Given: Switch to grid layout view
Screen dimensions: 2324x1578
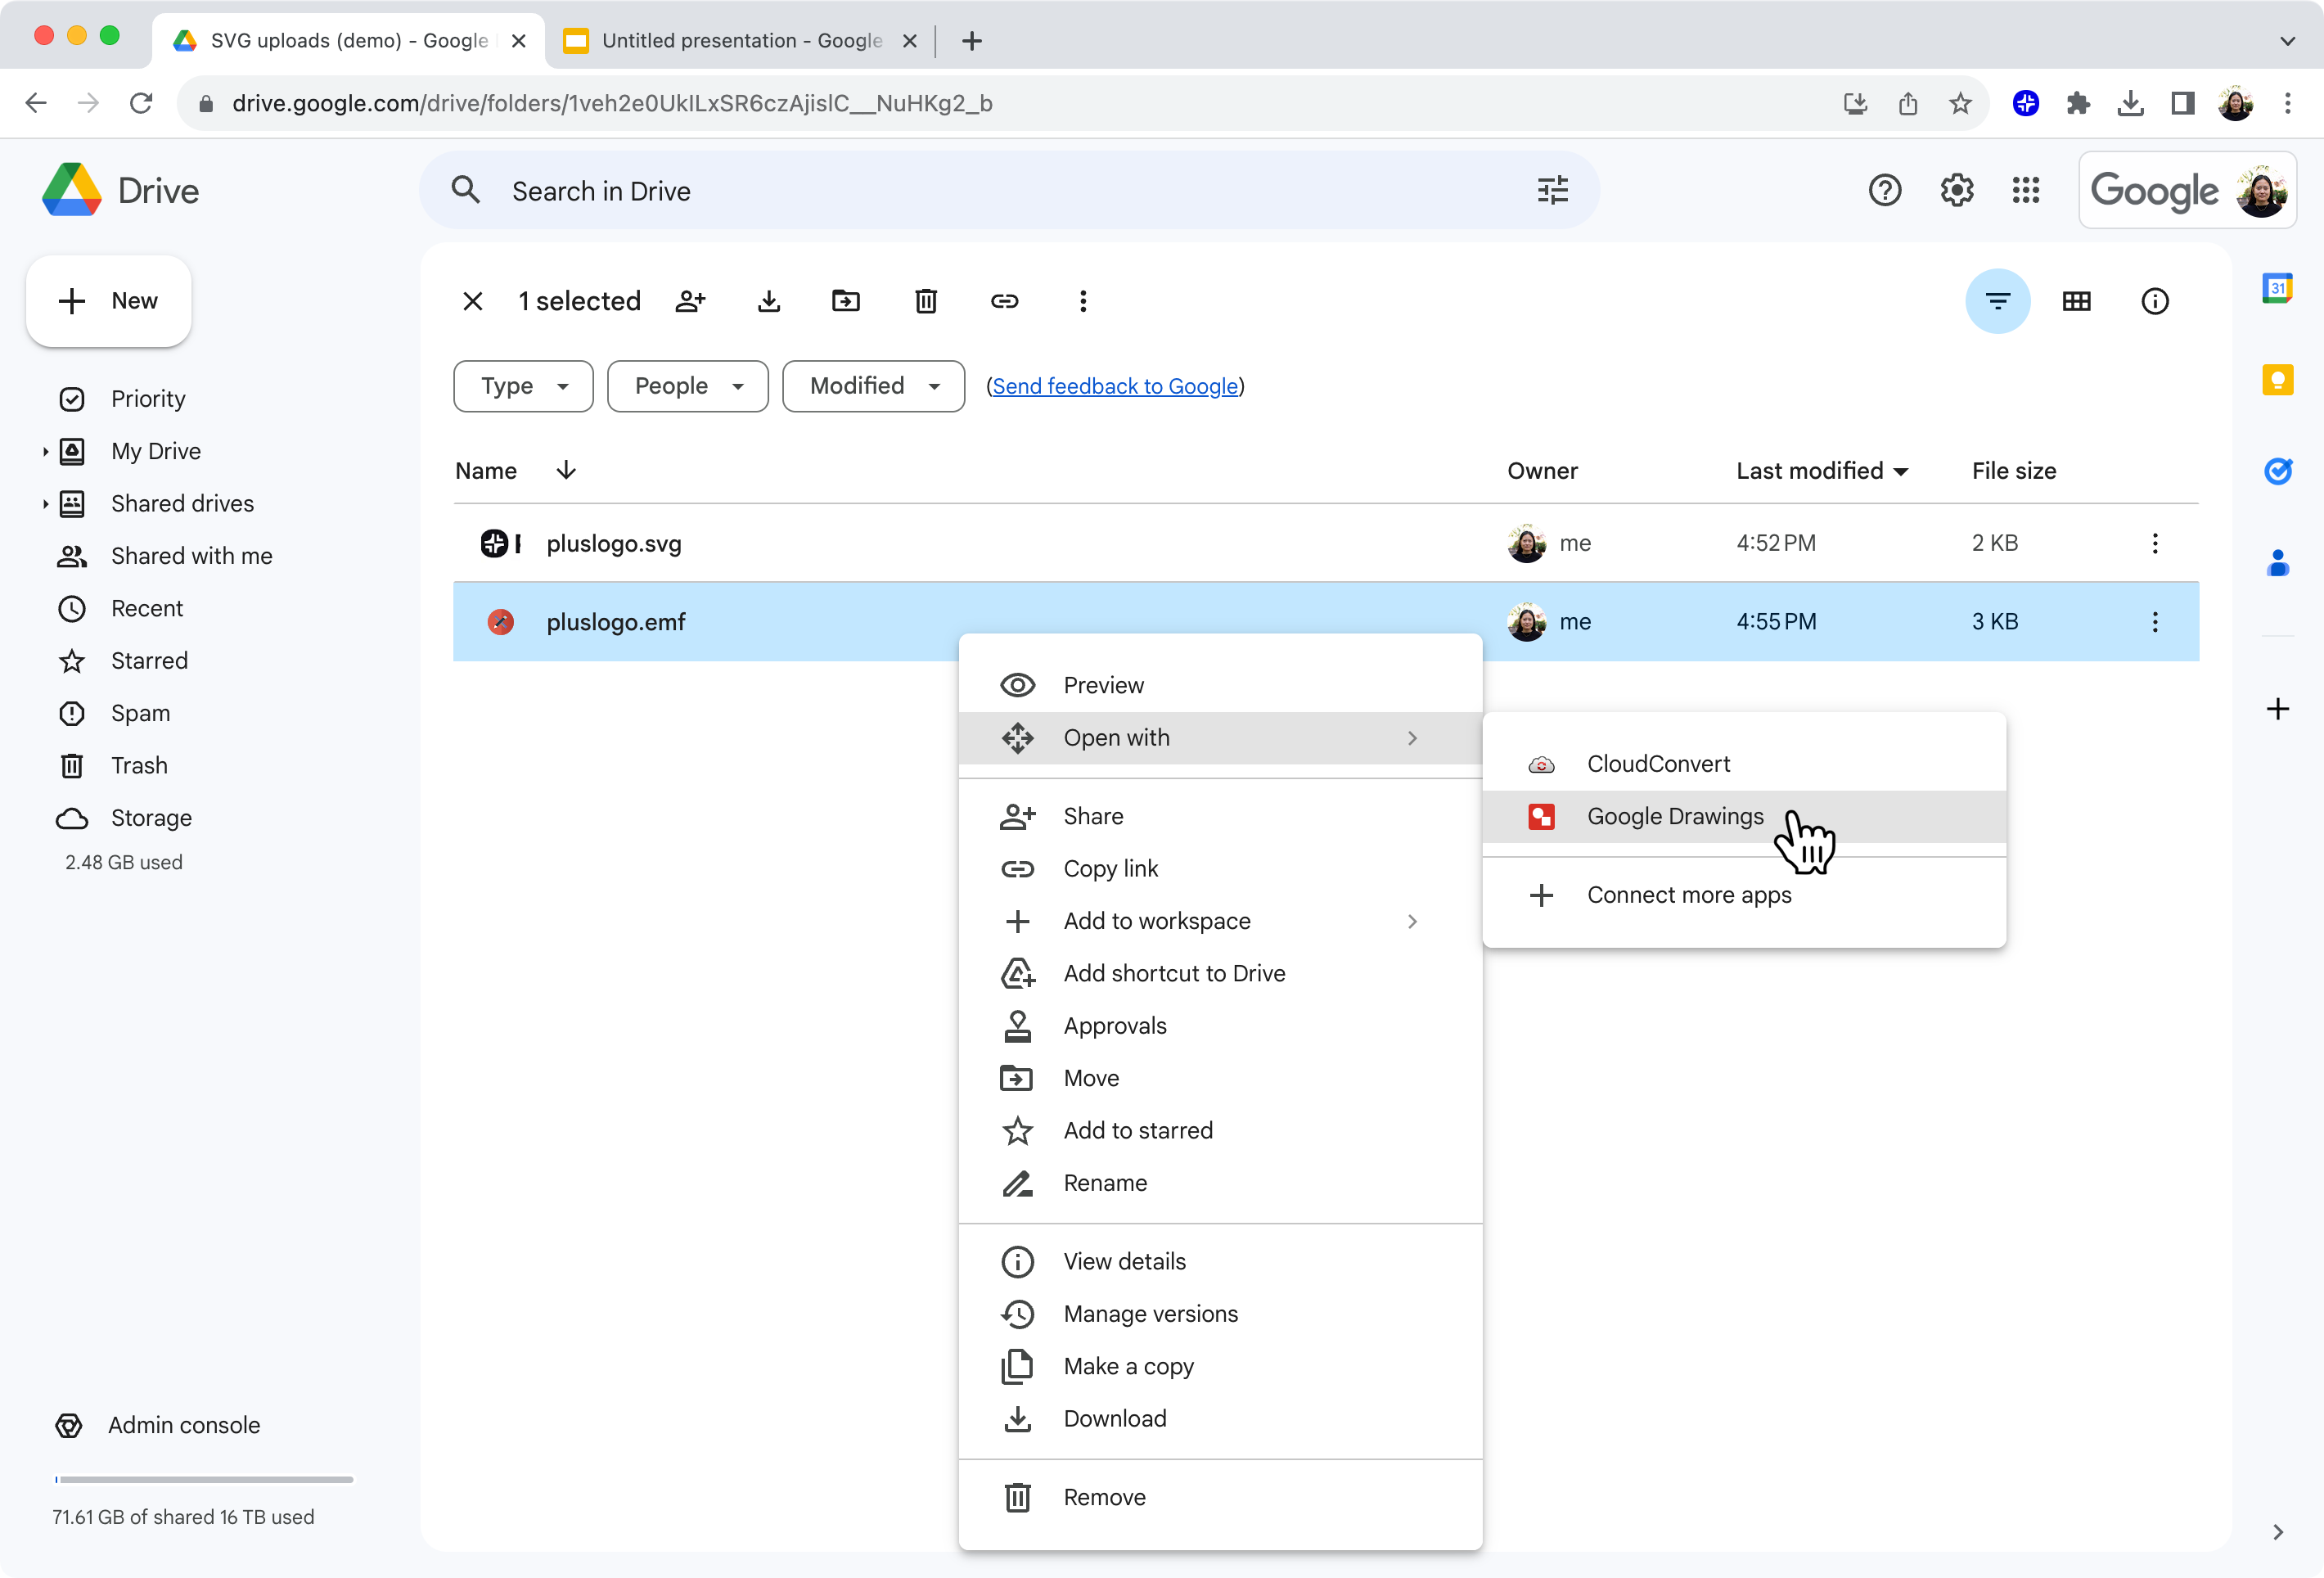Looking at the screenshot, I should coord(2076,301).
